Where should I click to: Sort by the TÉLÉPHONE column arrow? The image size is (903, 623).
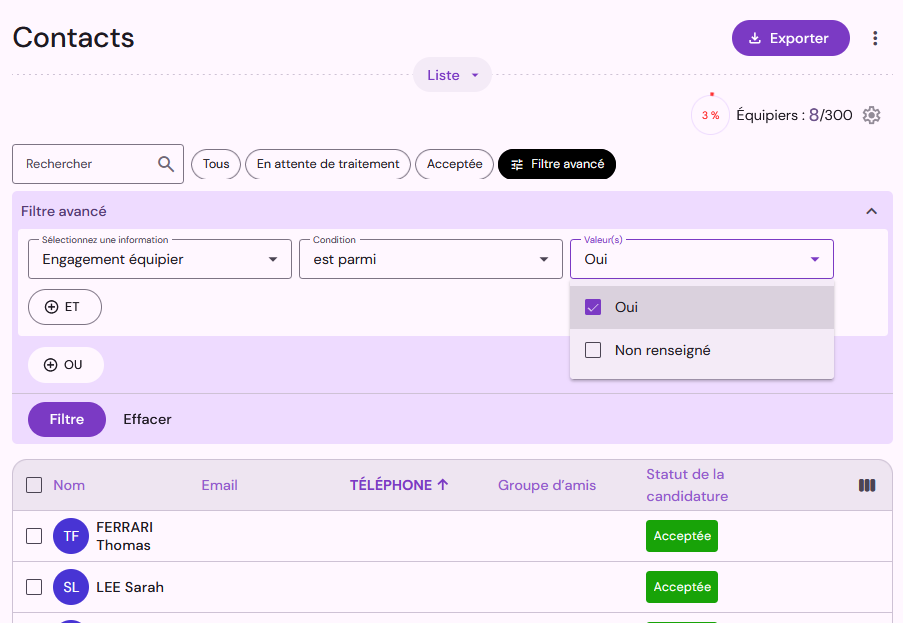click(x=443, y=485)
